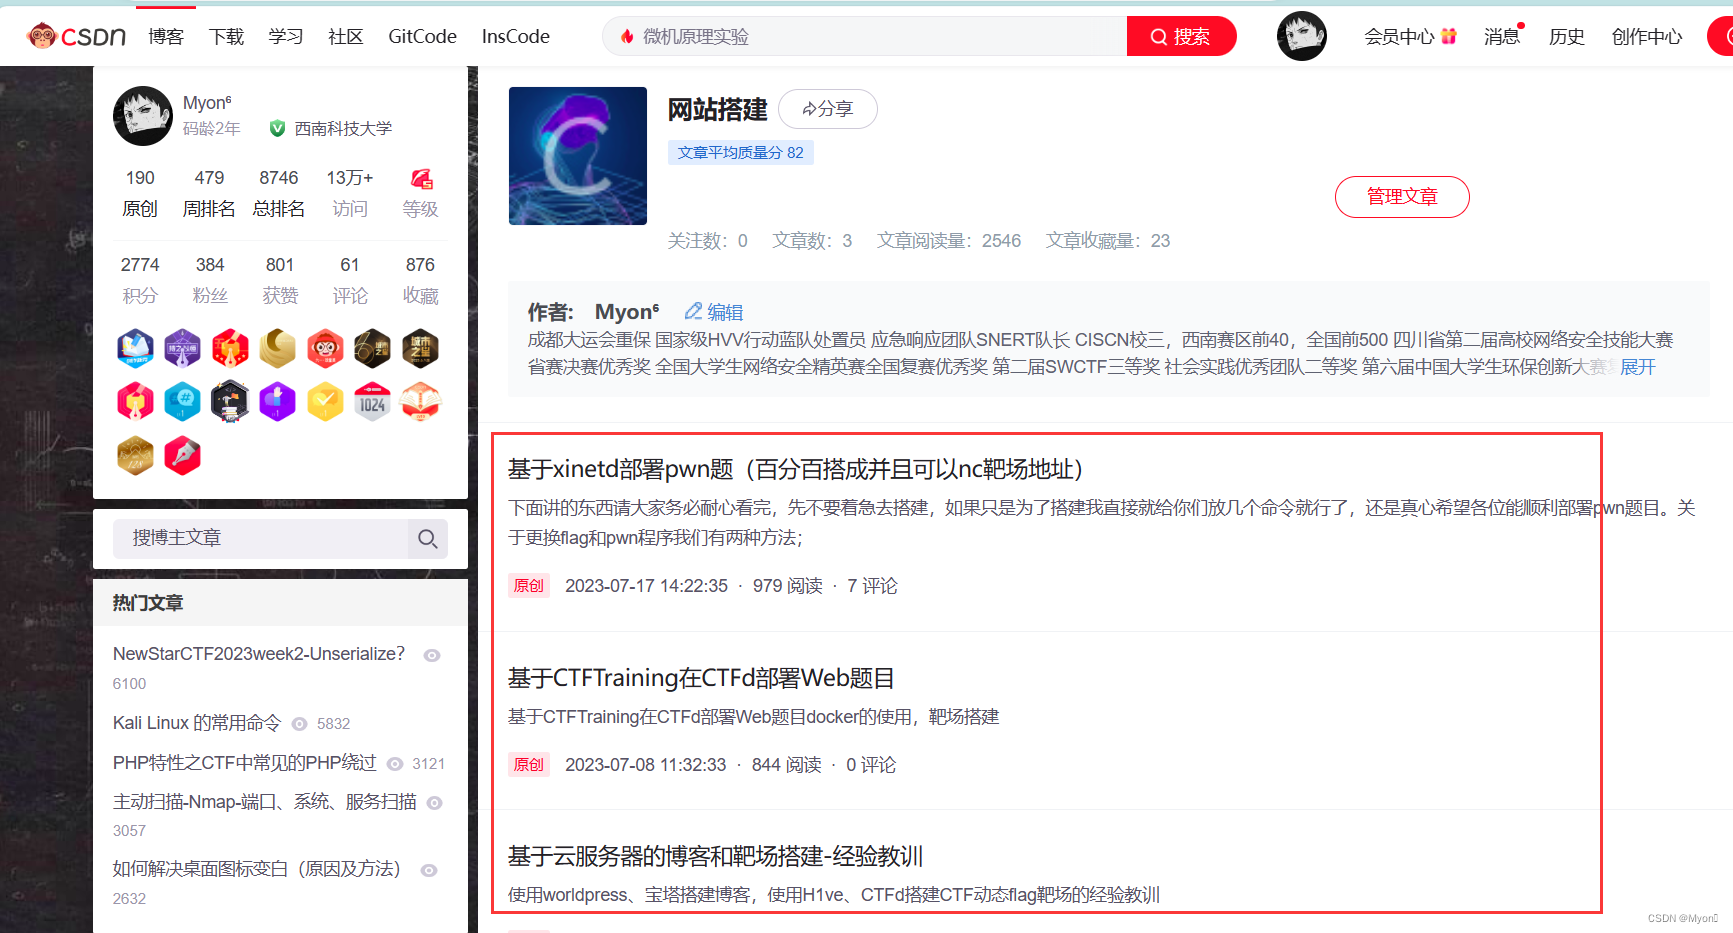Focus the 搜博主文章 search field
The image size is (1733, 933).
260,538
